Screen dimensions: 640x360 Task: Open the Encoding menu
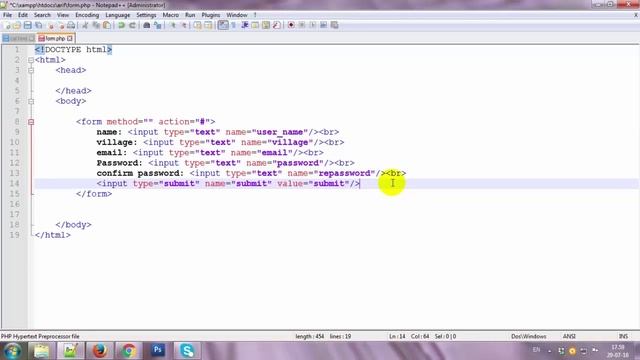[87, 15]
